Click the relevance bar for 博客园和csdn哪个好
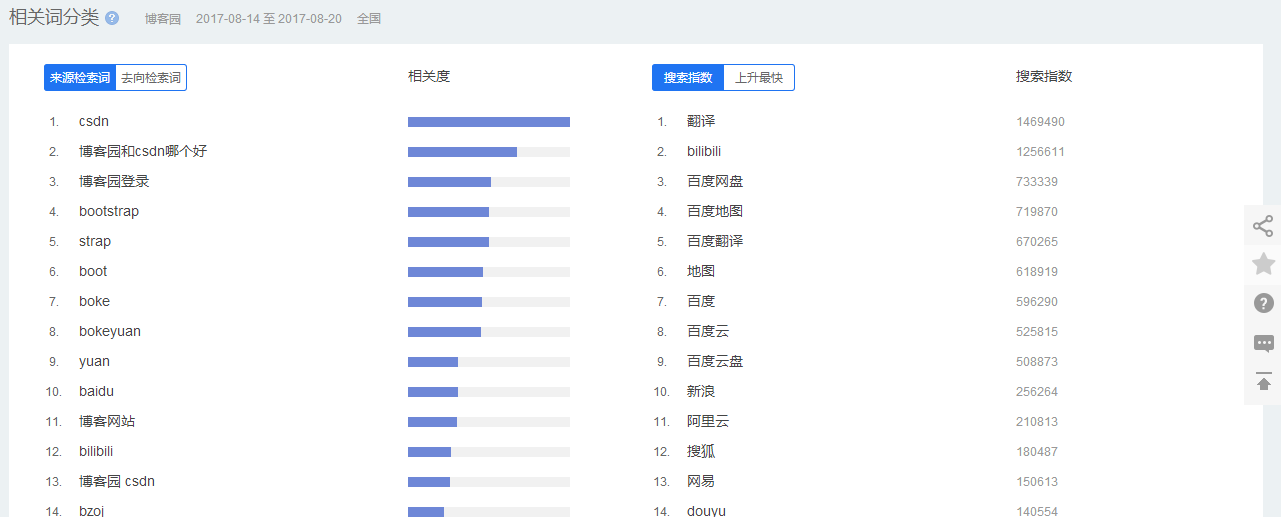 (489, 152)
